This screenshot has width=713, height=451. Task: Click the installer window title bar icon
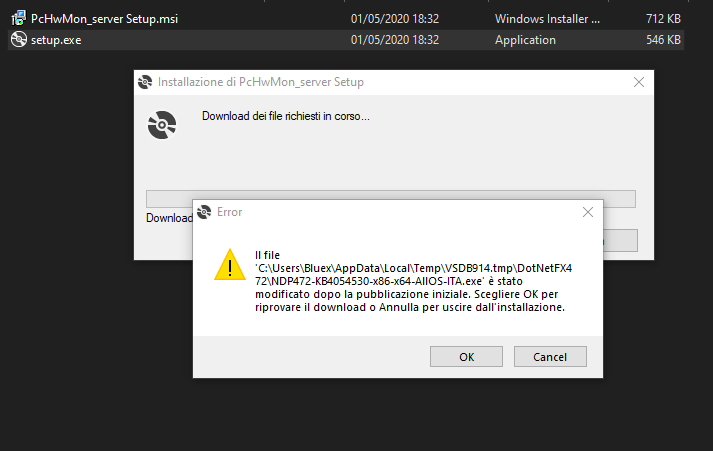click(x=147, y=83)
